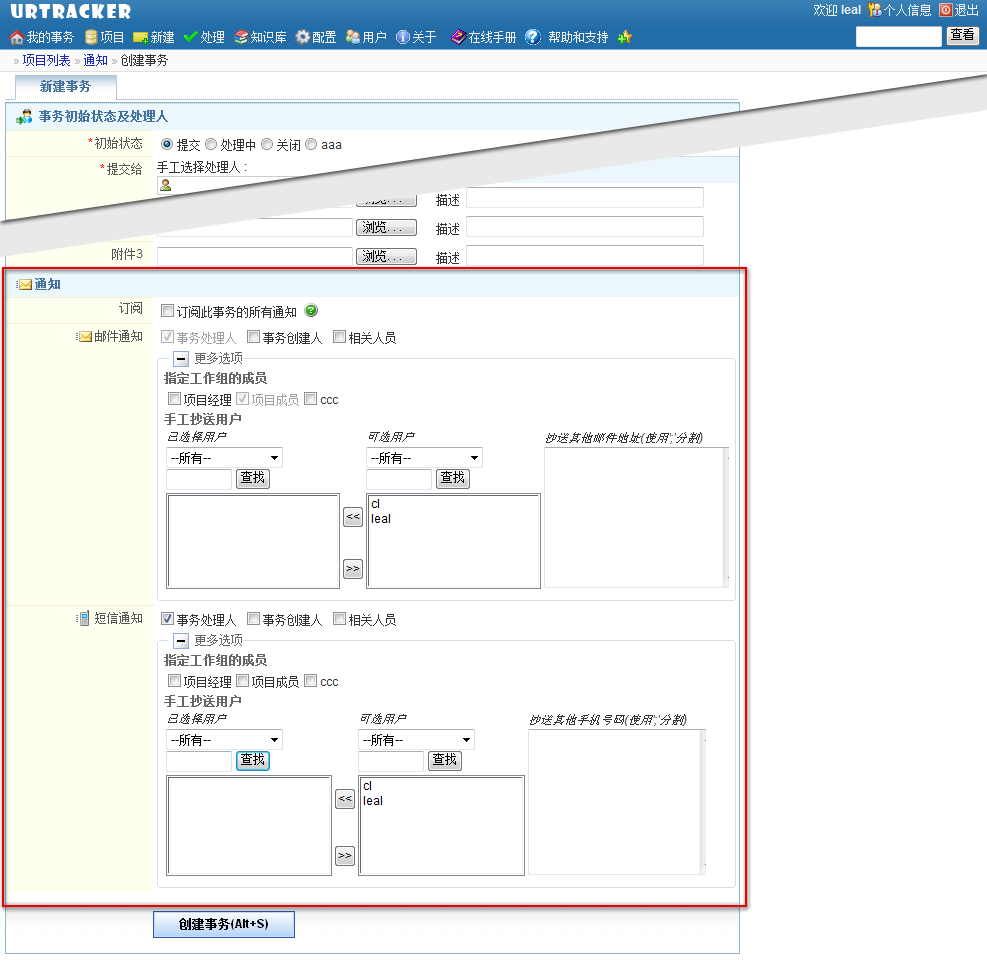Open the 我的事务 menu
The width and height of the screenshot is (987, 965).
tap(50, 38)
